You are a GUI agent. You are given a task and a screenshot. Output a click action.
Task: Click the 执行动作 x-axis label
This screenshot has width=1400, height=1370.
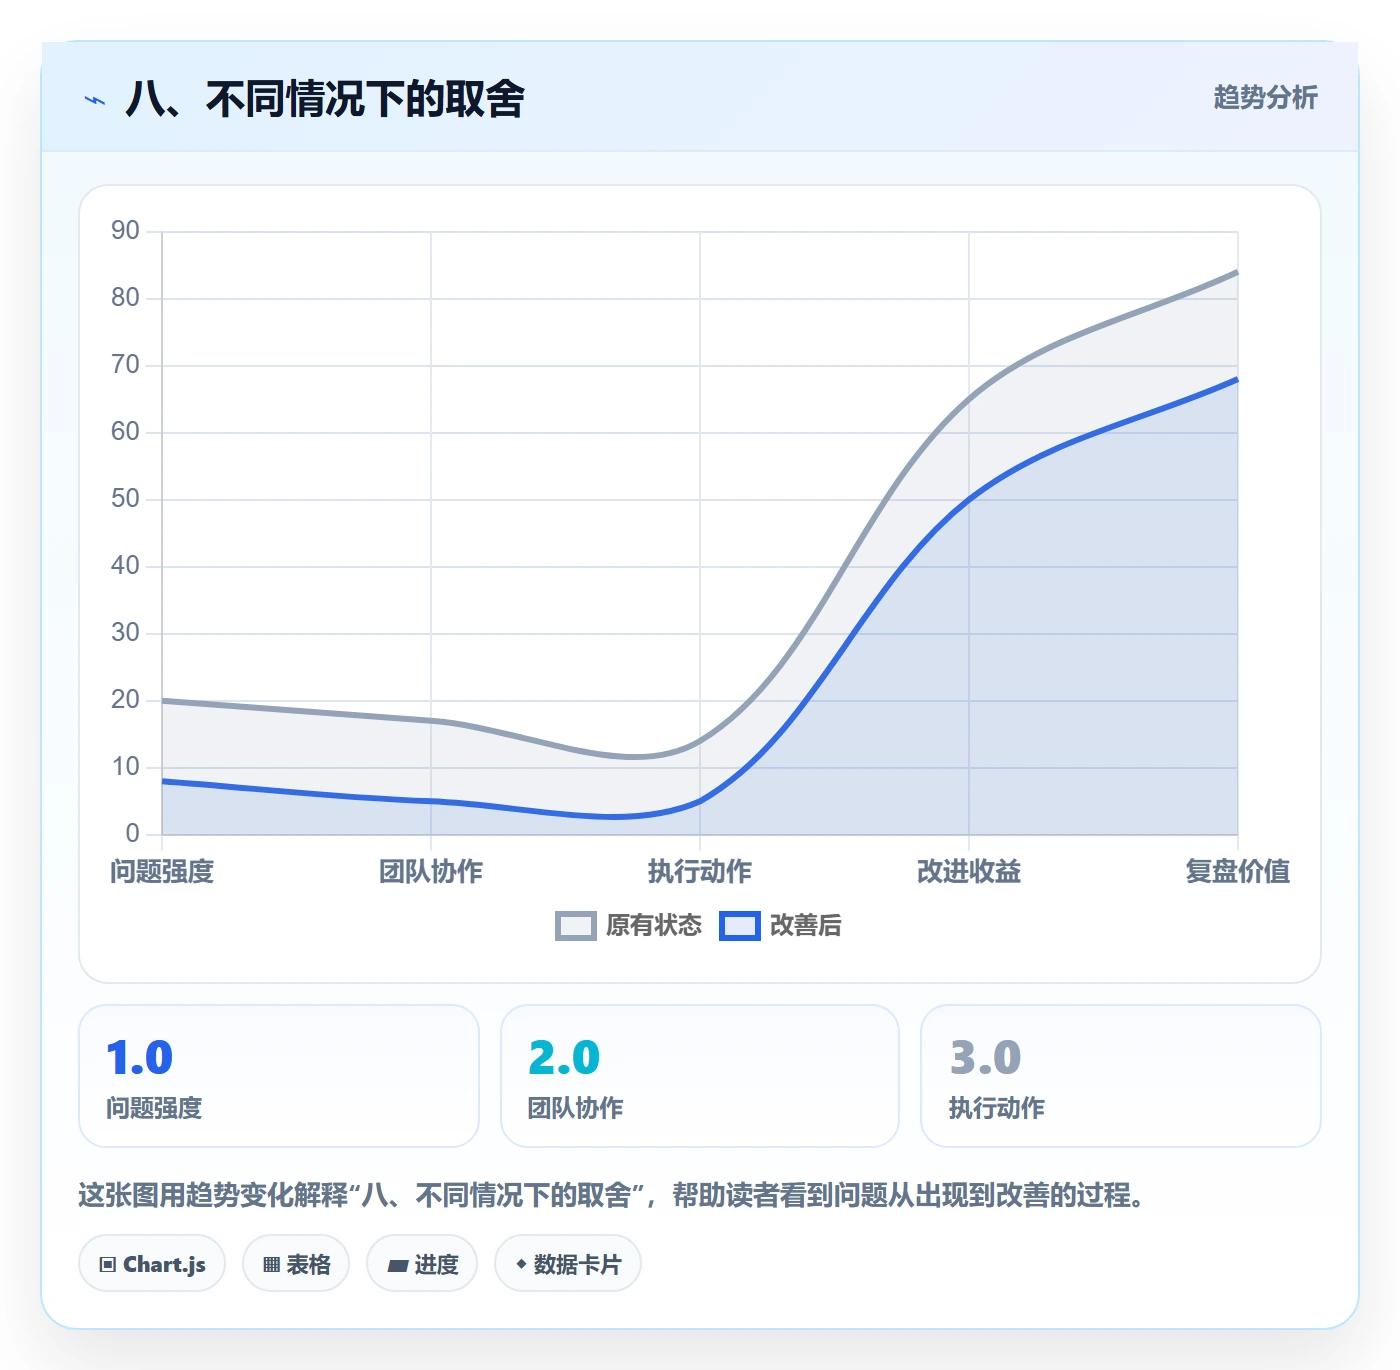700,872
